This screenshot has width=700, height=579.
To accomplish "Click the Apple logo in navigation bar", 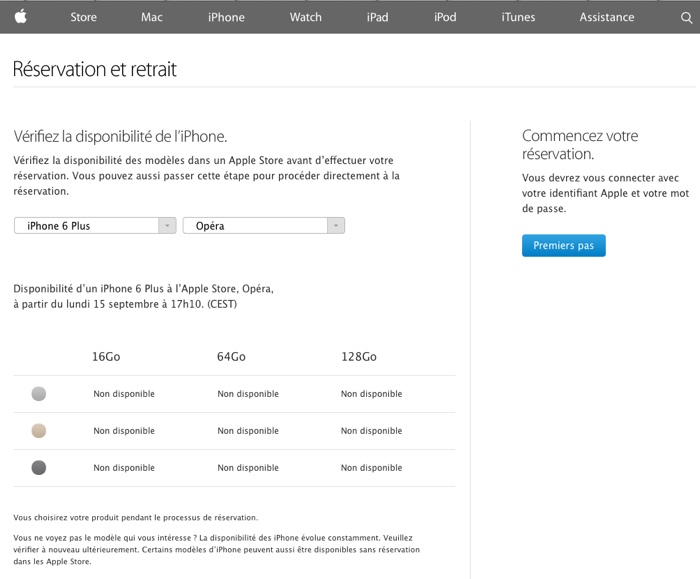I will (x=21, y=17).
